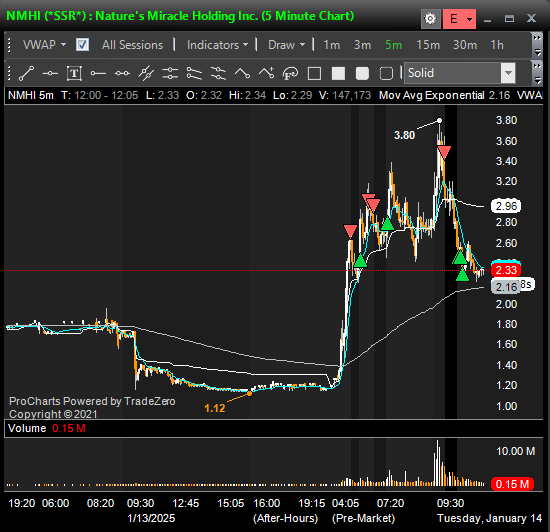Grab the drawing toolbar grip handle

9,73
